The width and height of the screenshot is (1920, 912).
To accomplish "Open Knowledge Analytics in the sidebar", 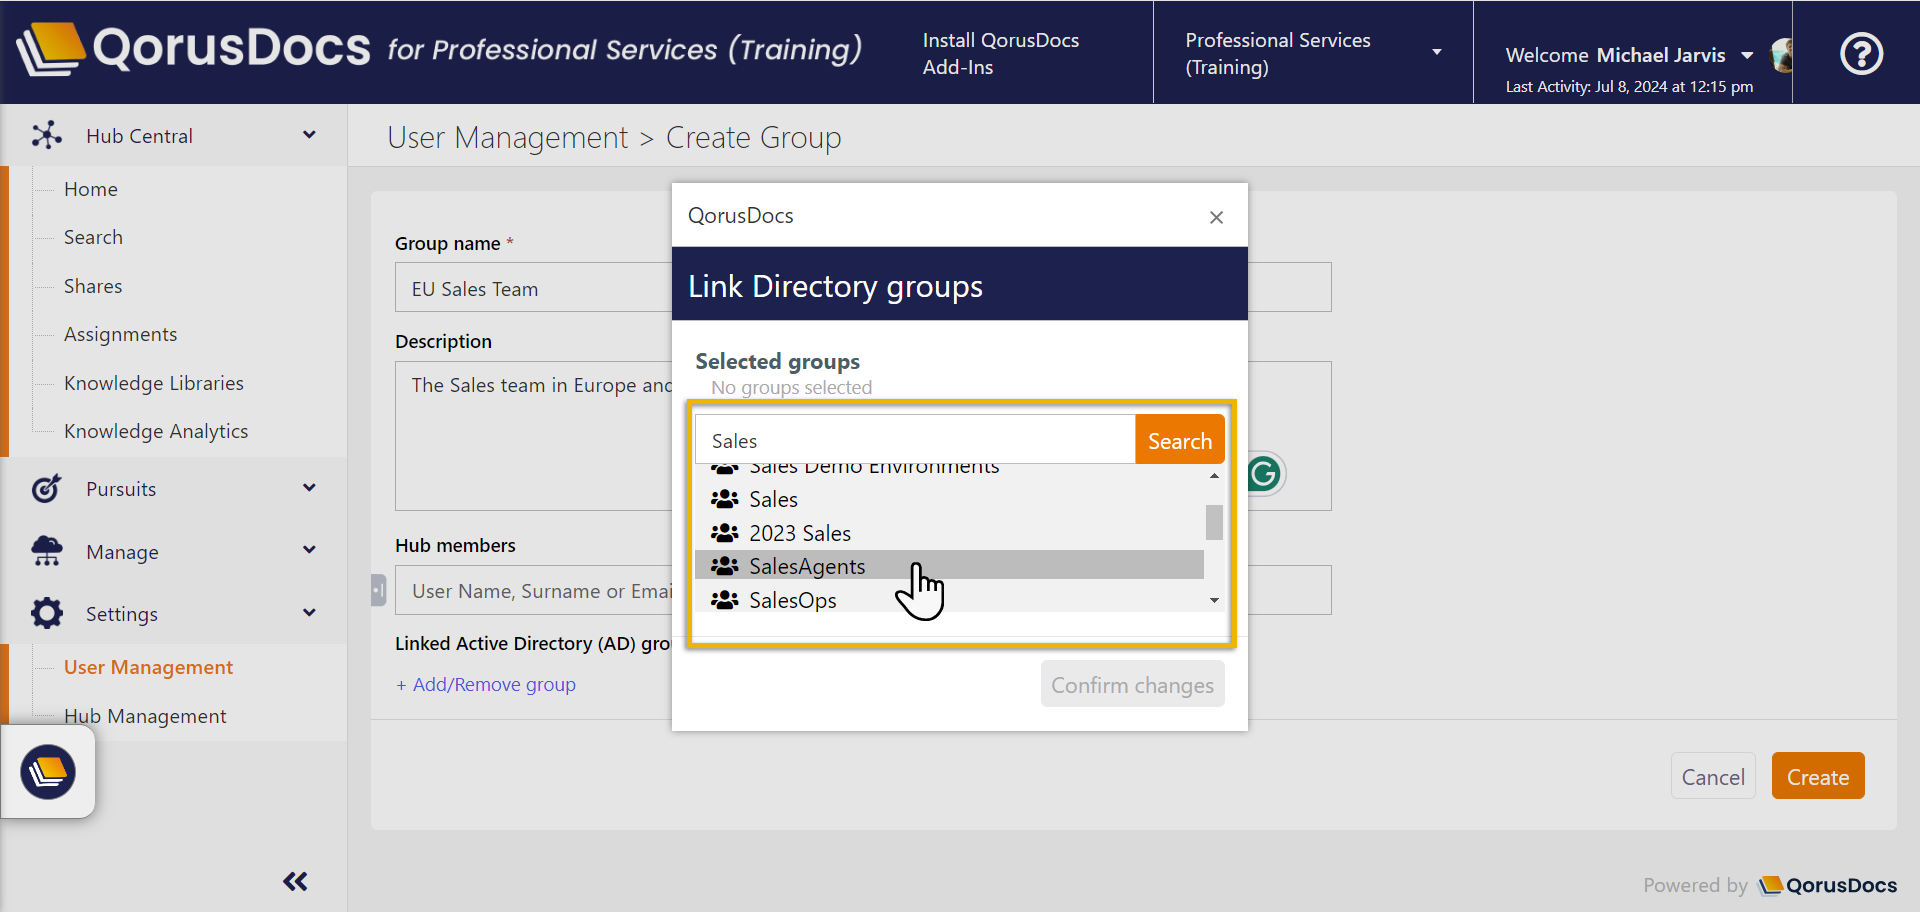I will click(156, 431).
